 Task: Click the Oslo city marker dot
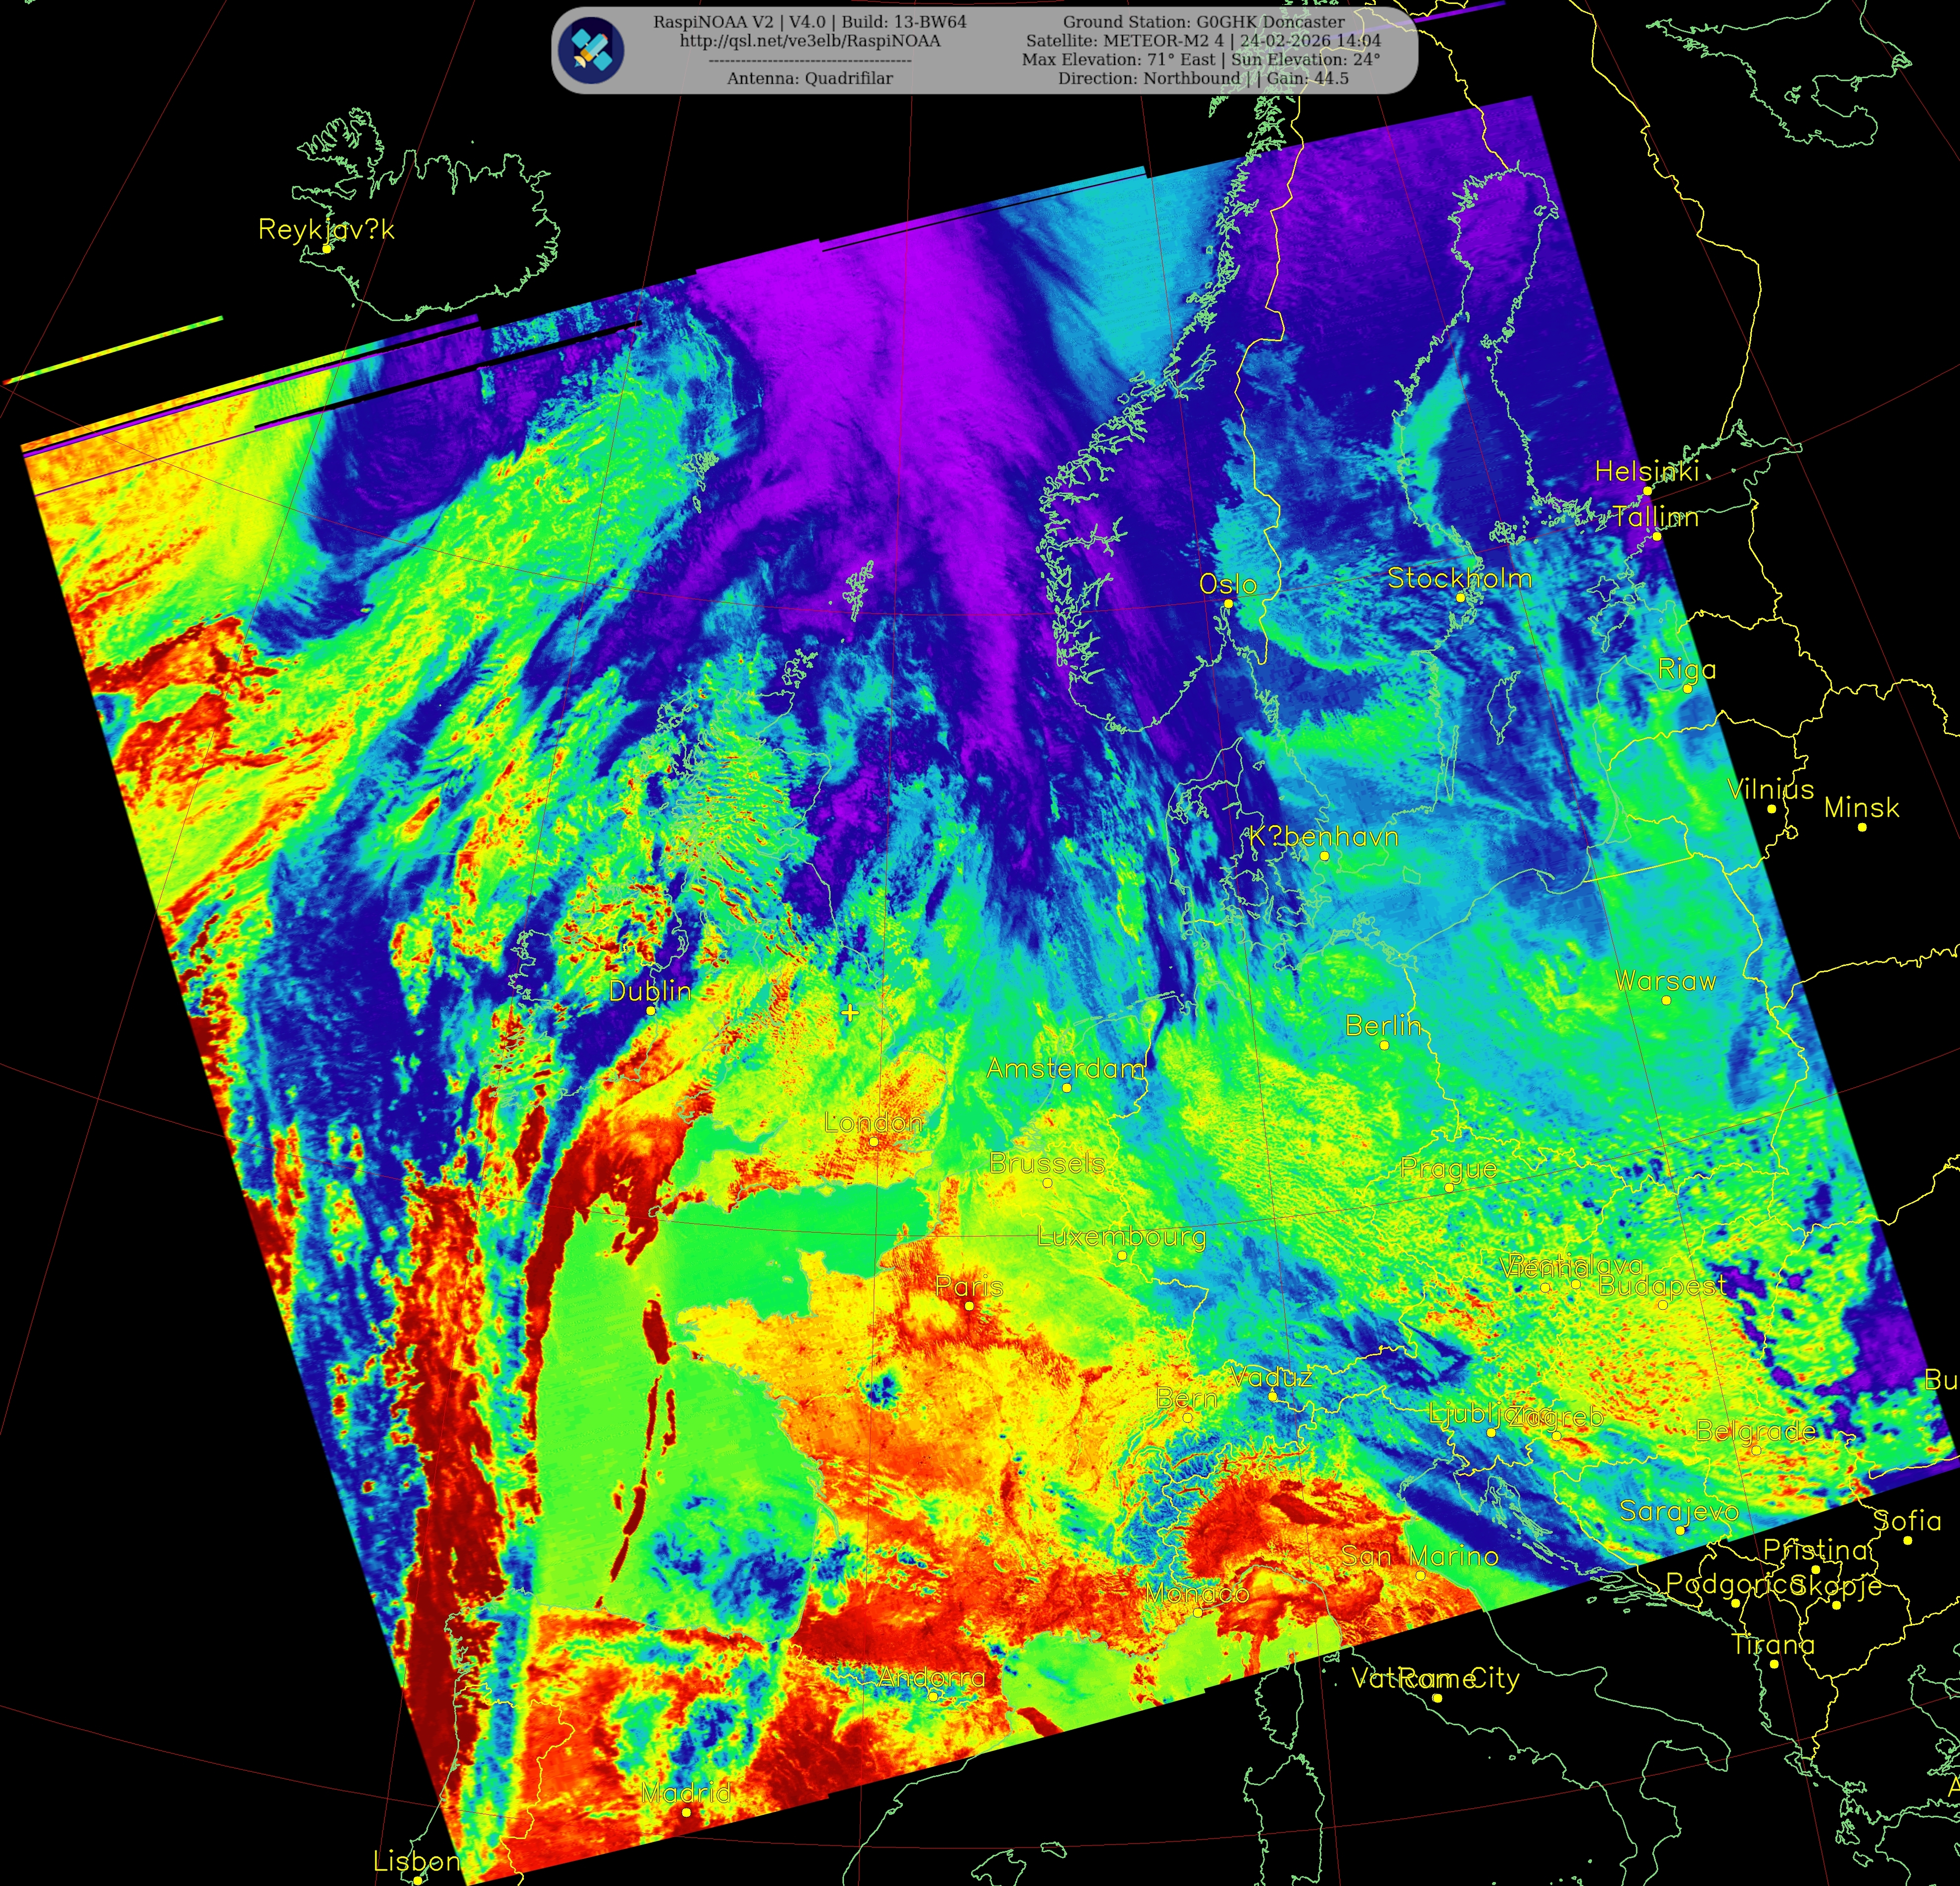1228,604
